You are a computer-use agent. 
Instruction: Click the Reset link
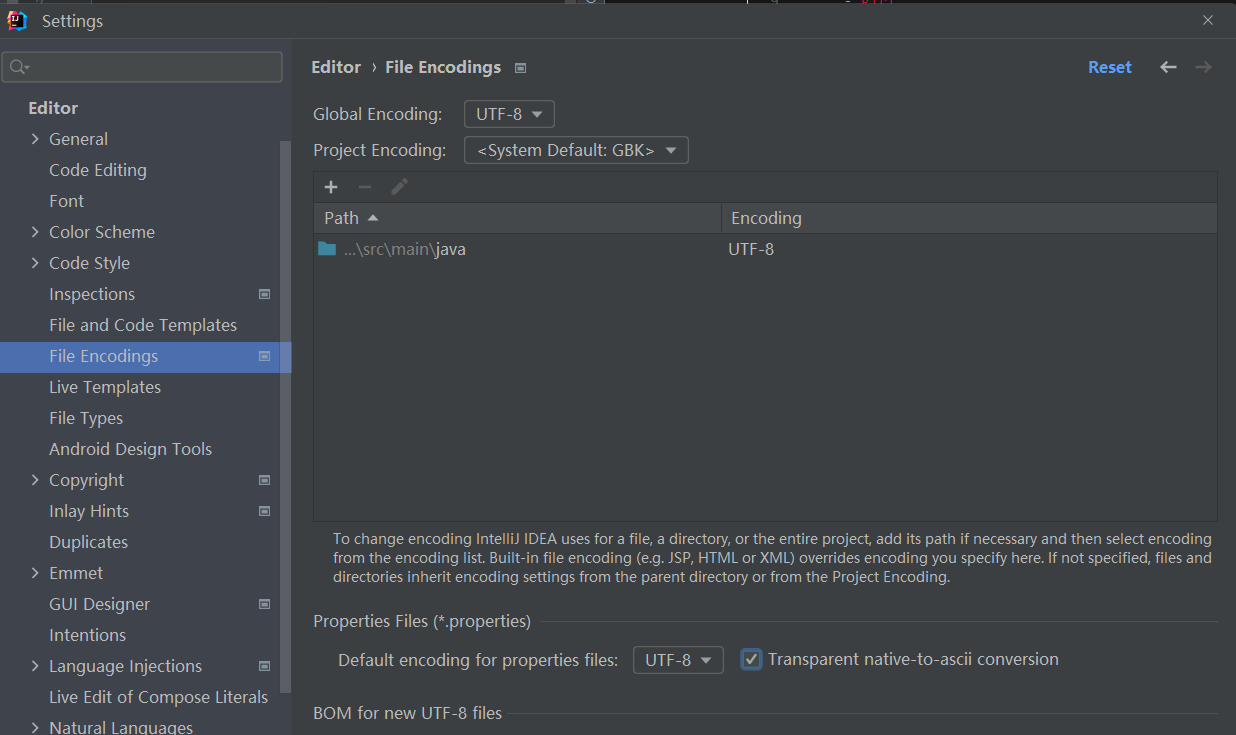(1110, 67)
